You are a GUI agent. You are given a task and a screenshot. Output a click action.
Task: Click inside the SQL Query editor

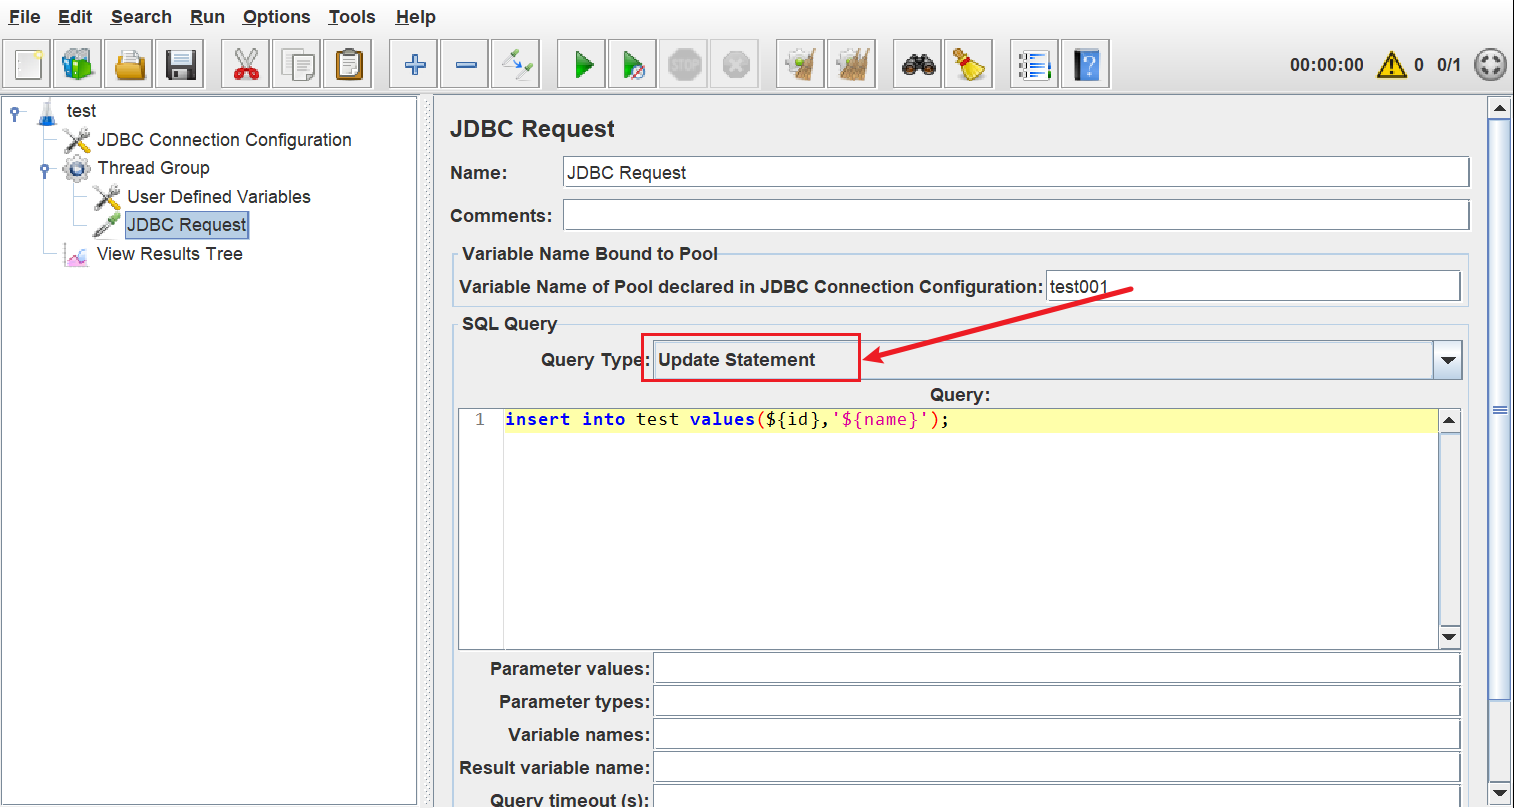[x=970, y=529]
